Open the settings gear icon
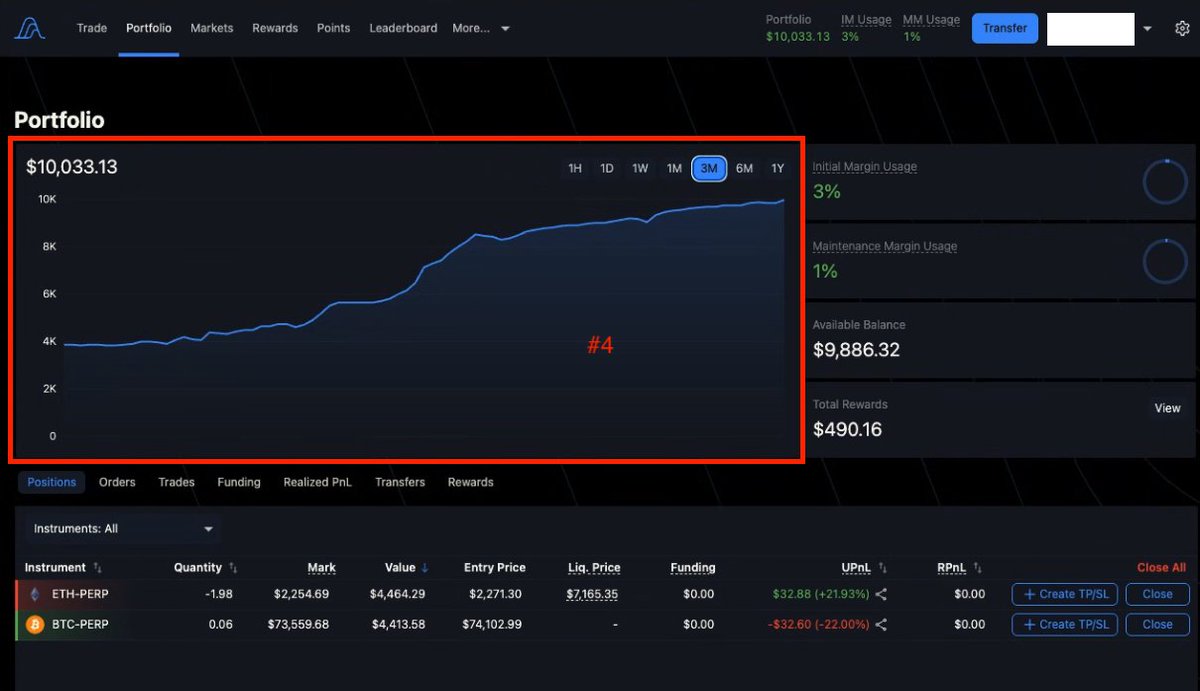This screenshot has width=1200, height=691. click(1182, 29)
